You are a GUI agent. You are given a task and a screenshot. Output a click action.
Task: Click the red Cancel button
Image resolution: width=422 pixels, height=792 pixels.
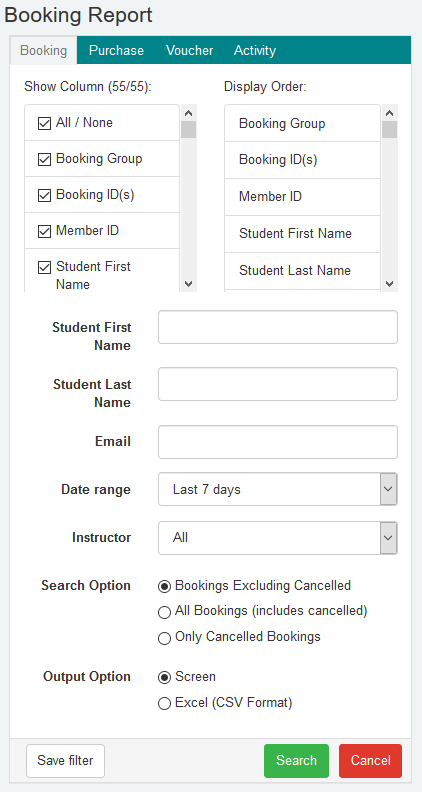coord(370,761)
